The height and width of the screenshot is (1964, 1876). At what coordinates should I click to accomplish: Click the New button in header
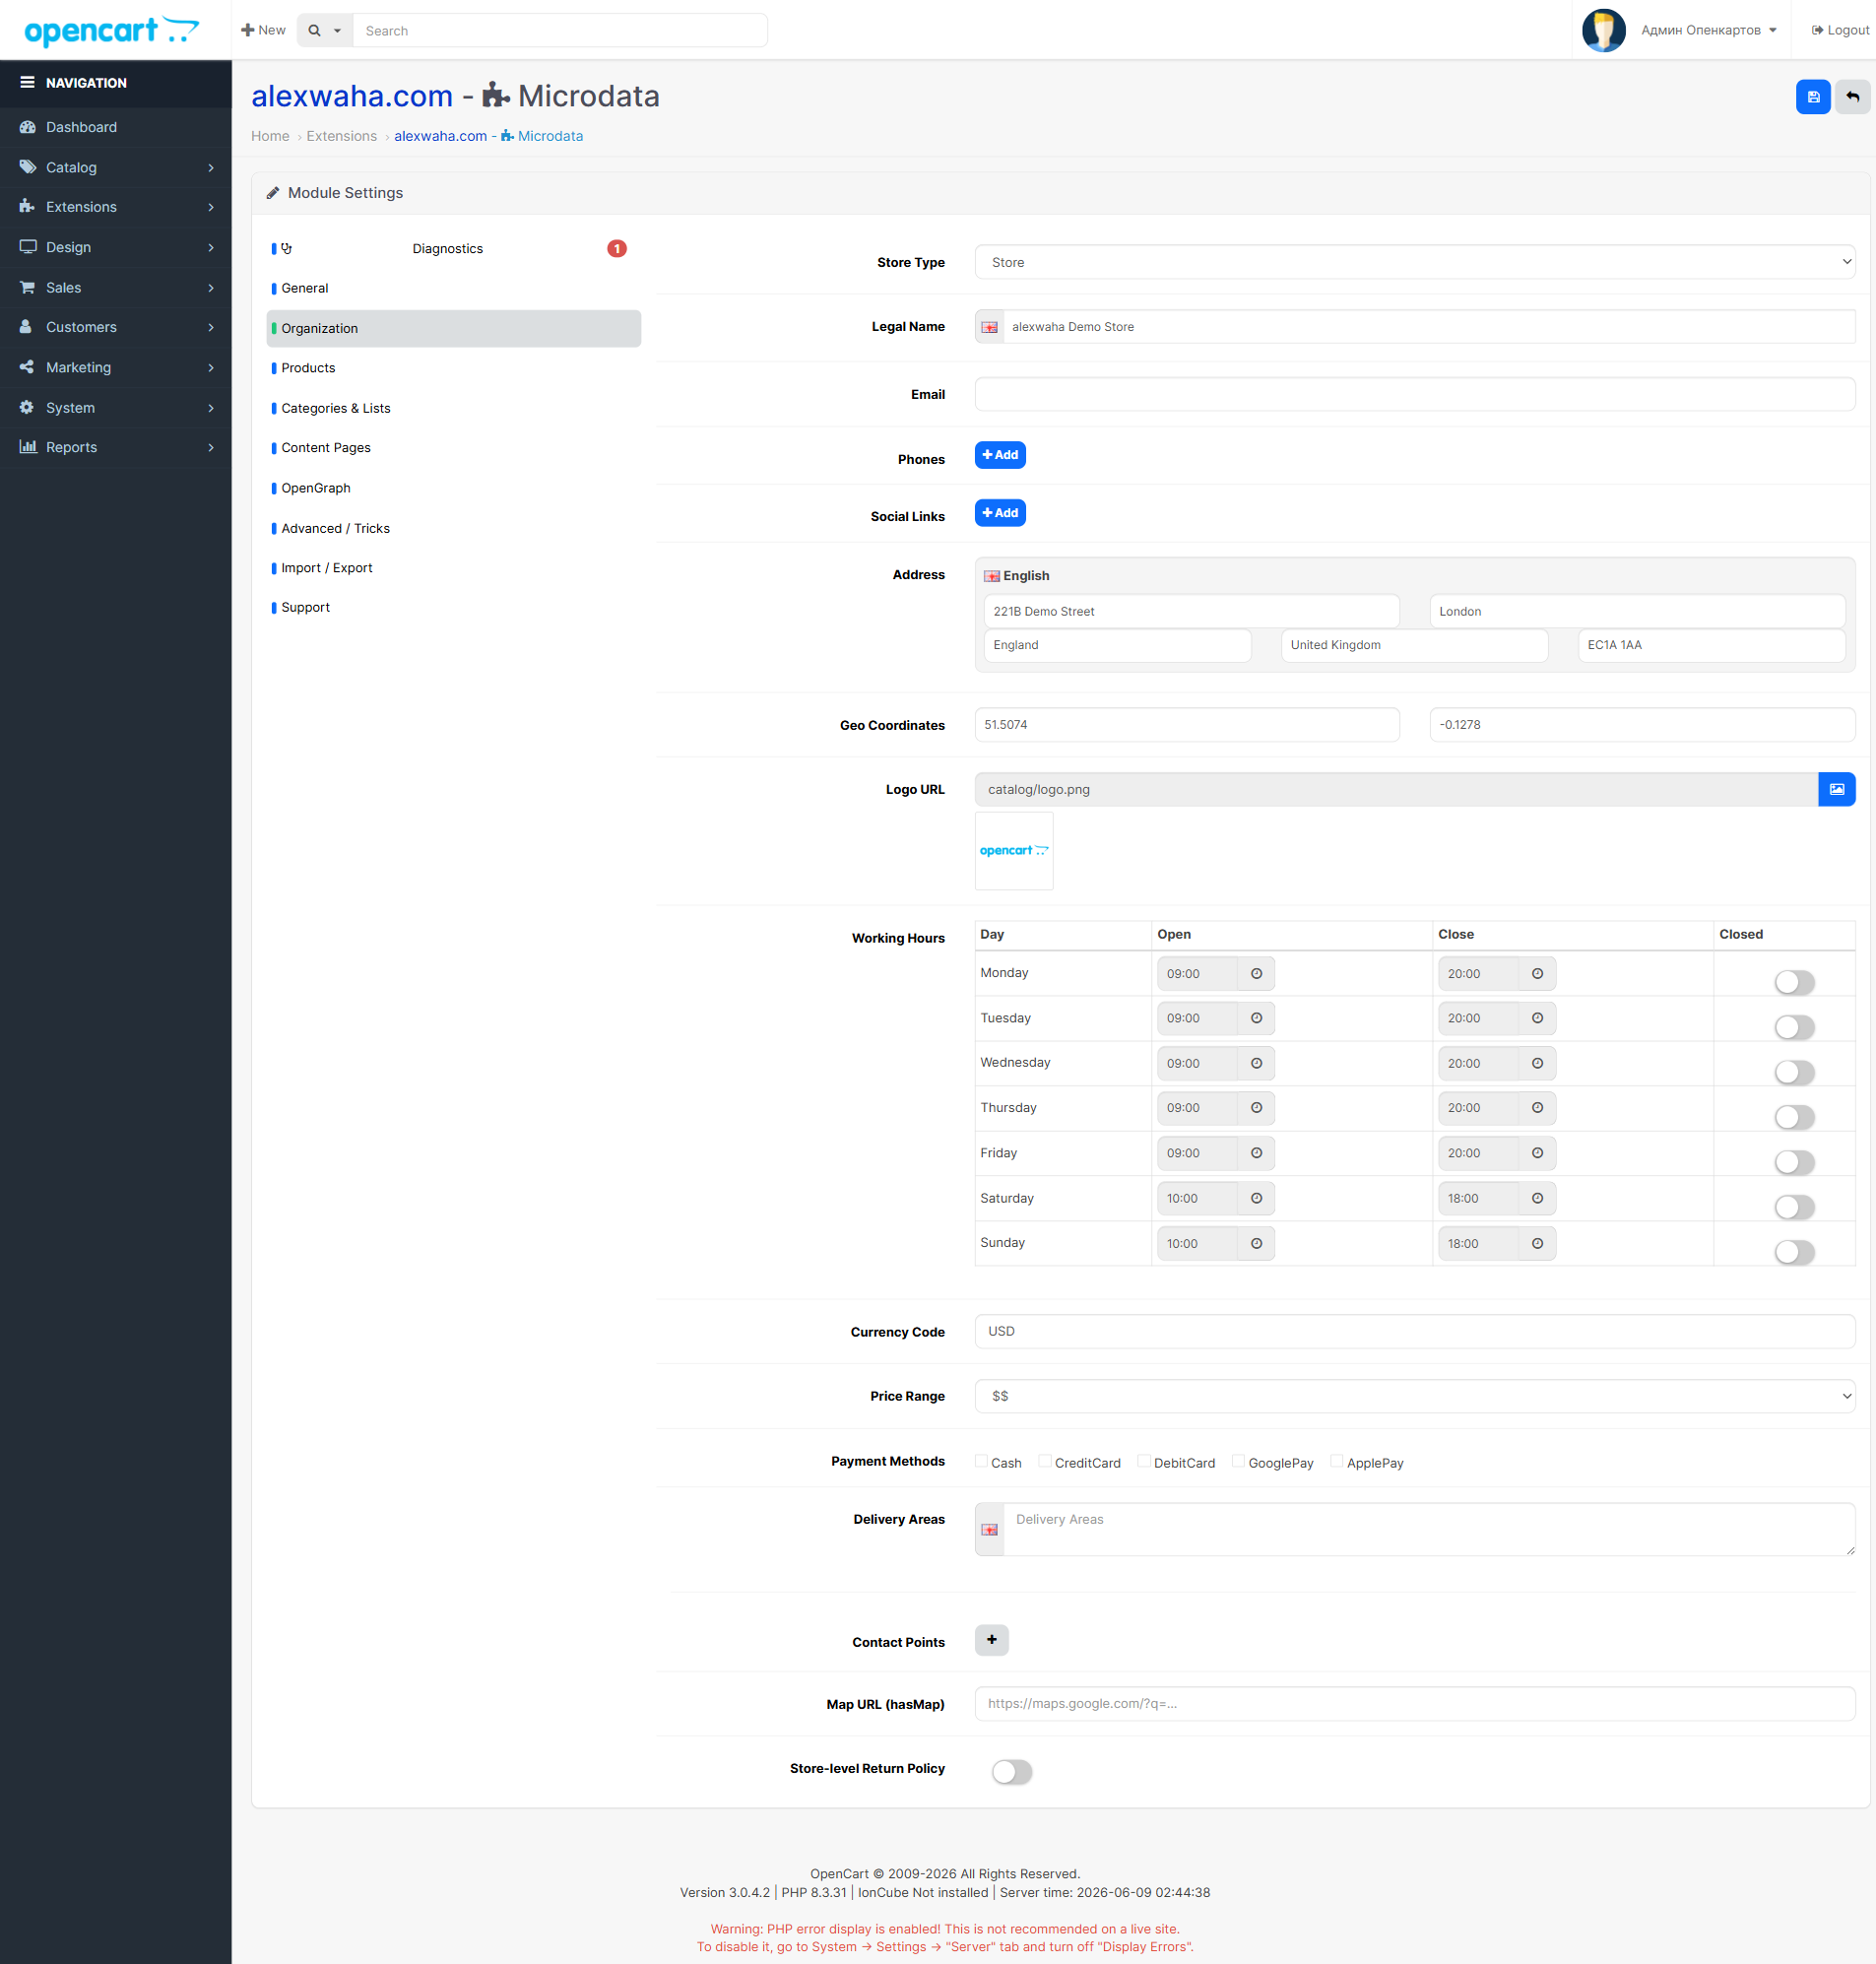[x=263, y=30]
